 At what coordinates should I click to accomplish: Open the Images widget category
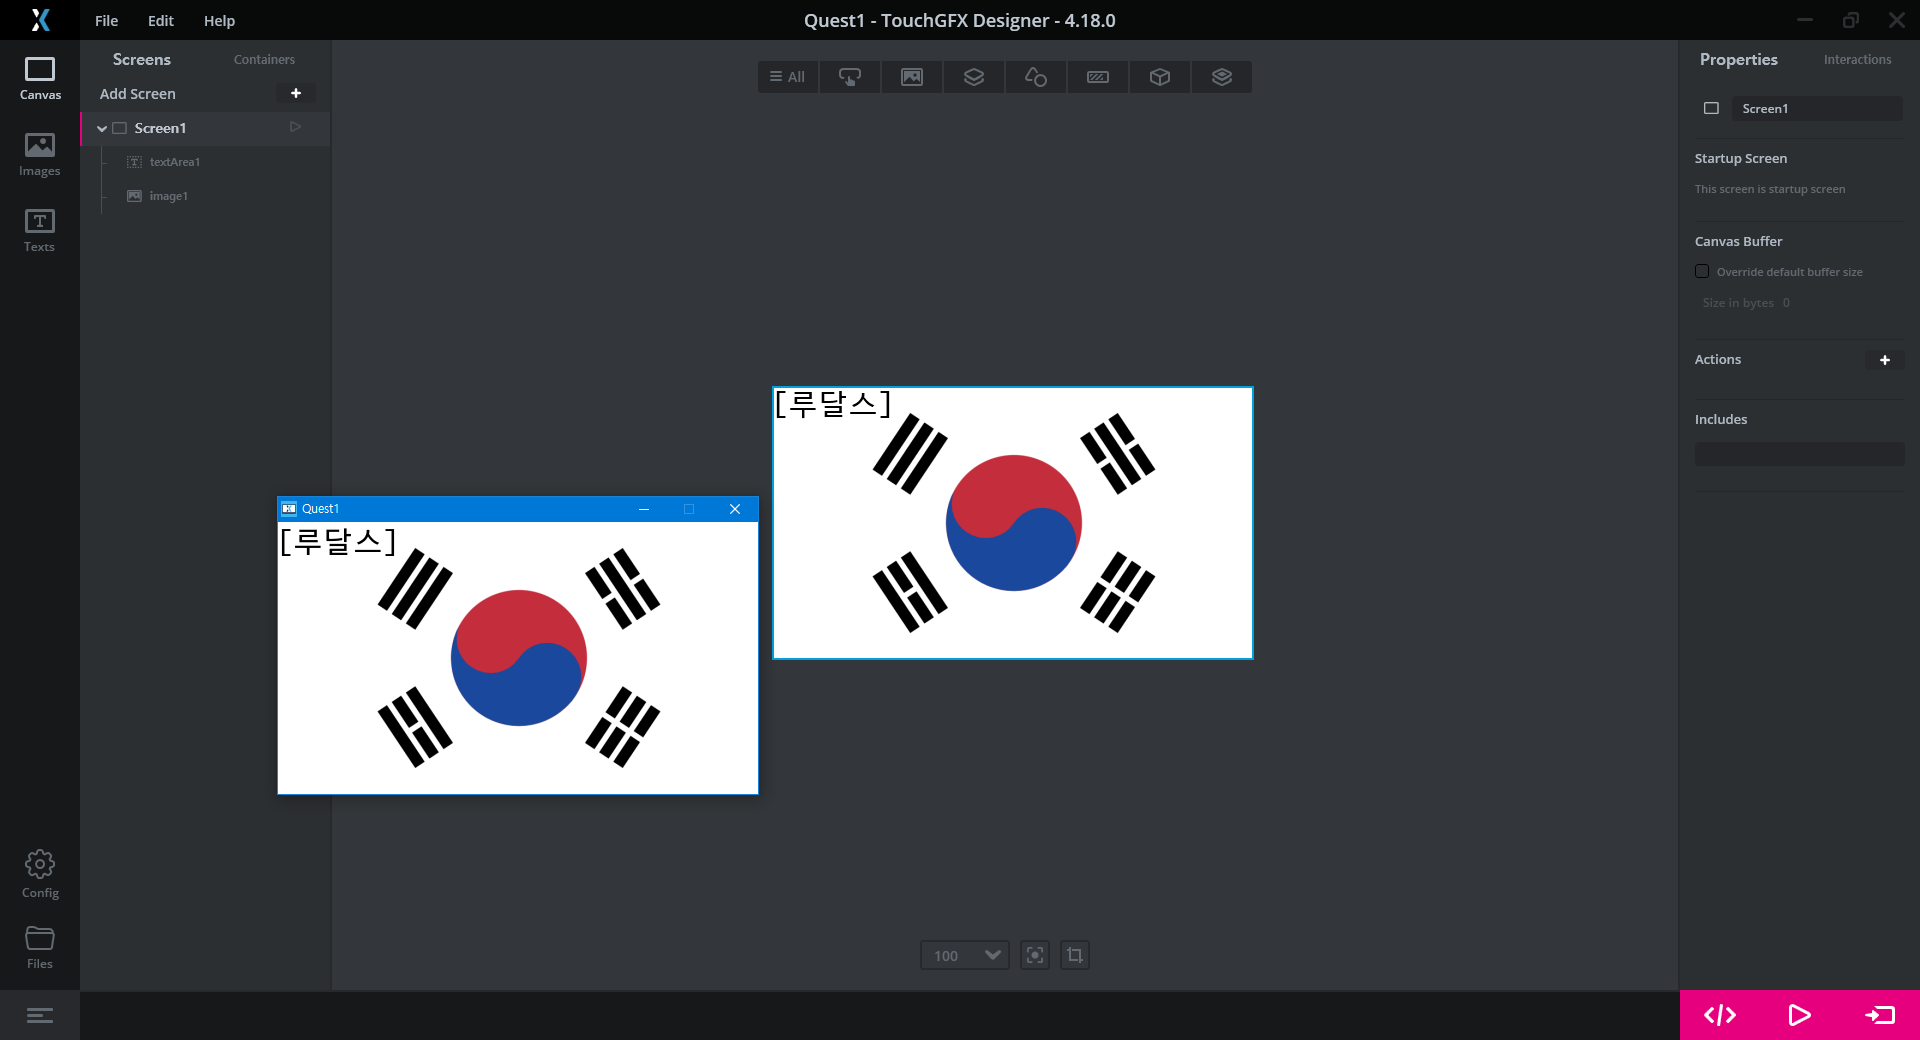point(912,77)
